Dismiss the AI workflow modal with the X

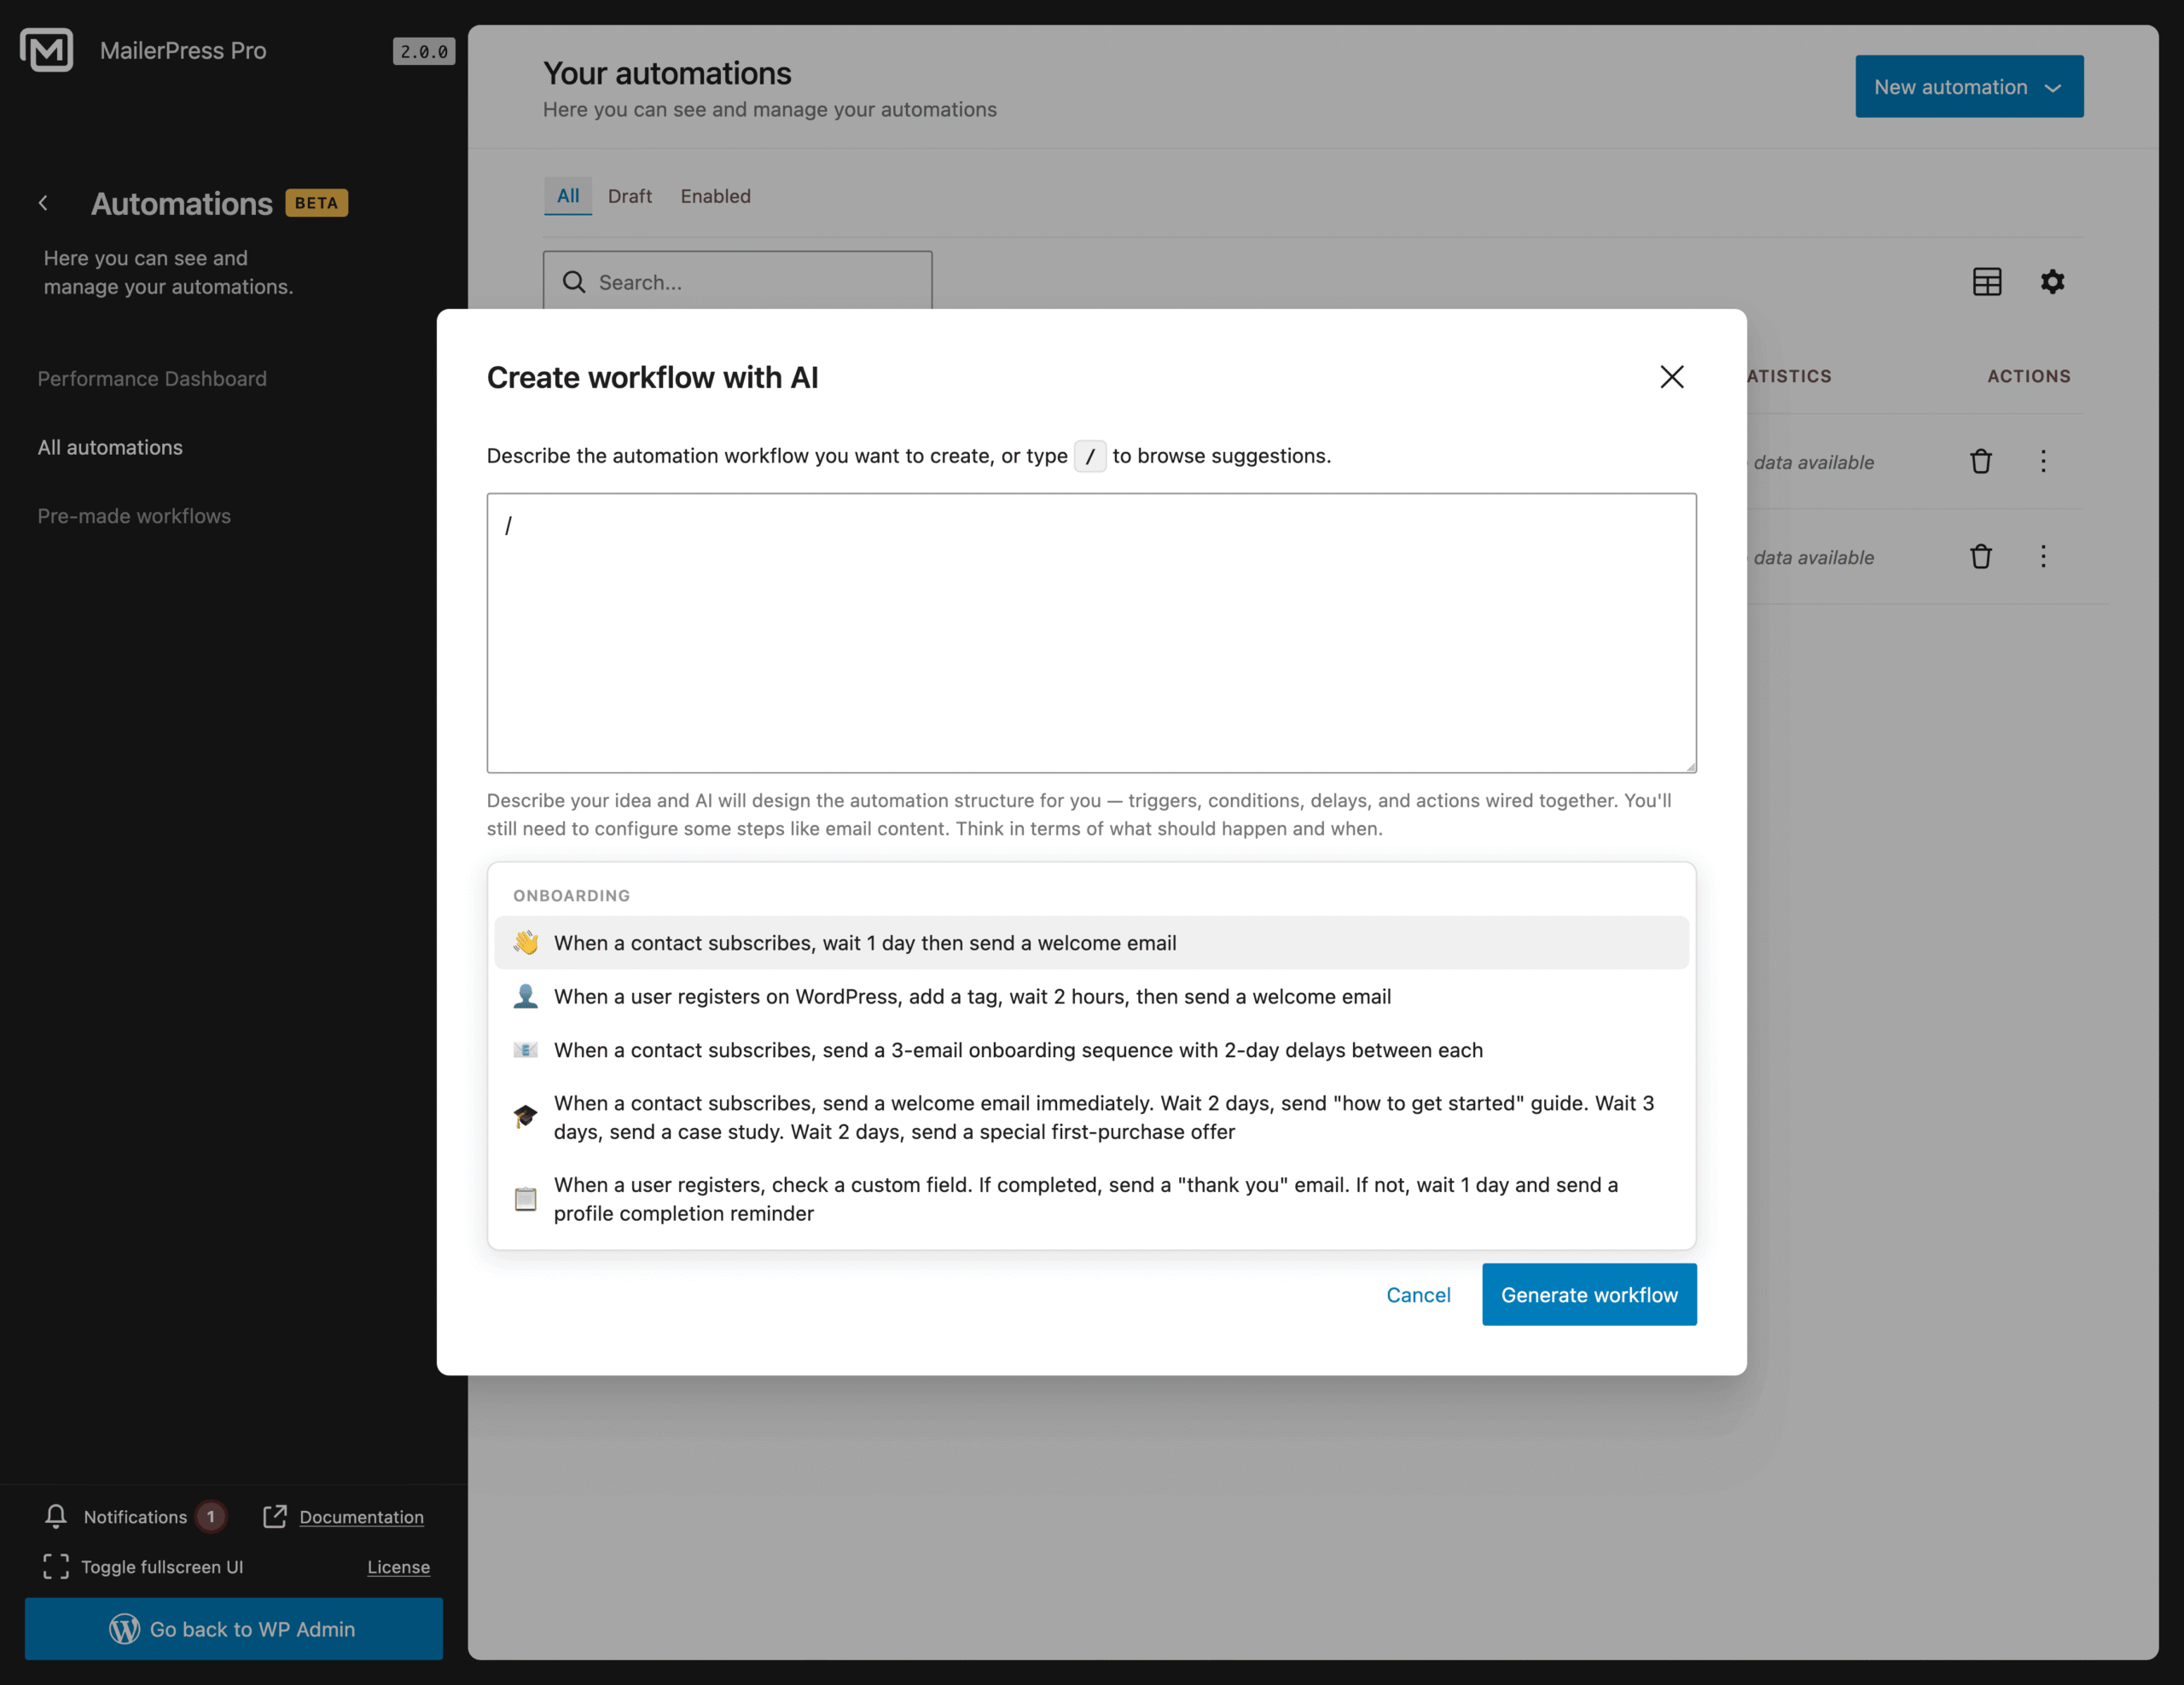coord(1672,377)
